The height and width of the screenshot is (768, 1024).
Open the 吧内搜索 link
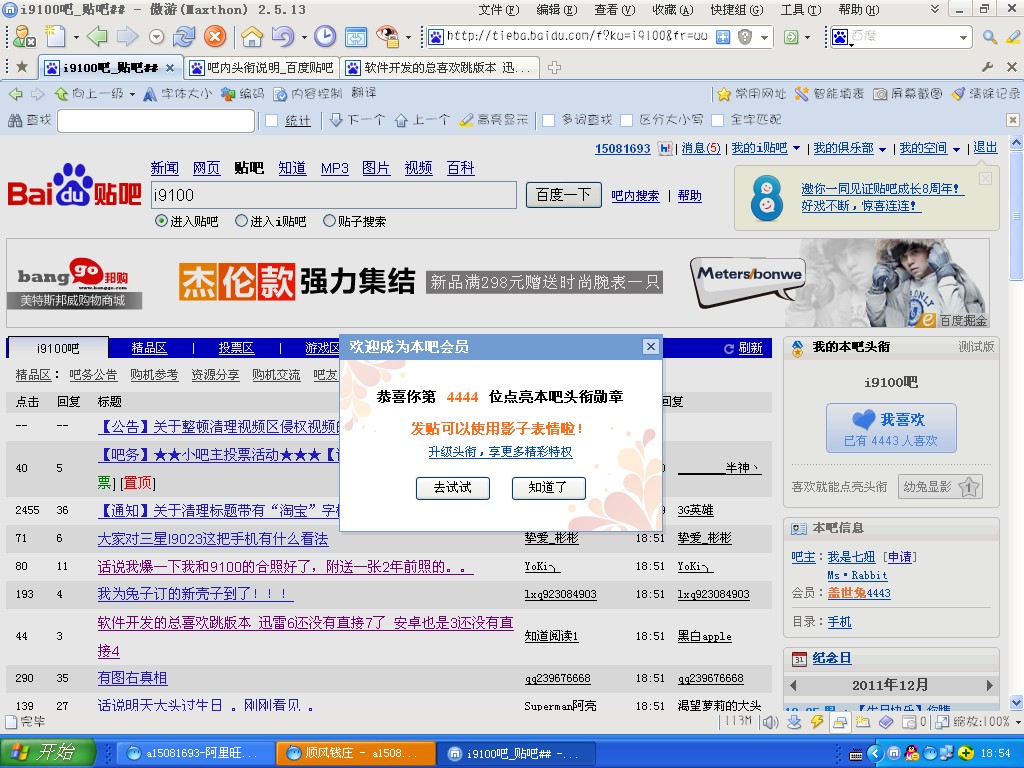pos(635,195)
